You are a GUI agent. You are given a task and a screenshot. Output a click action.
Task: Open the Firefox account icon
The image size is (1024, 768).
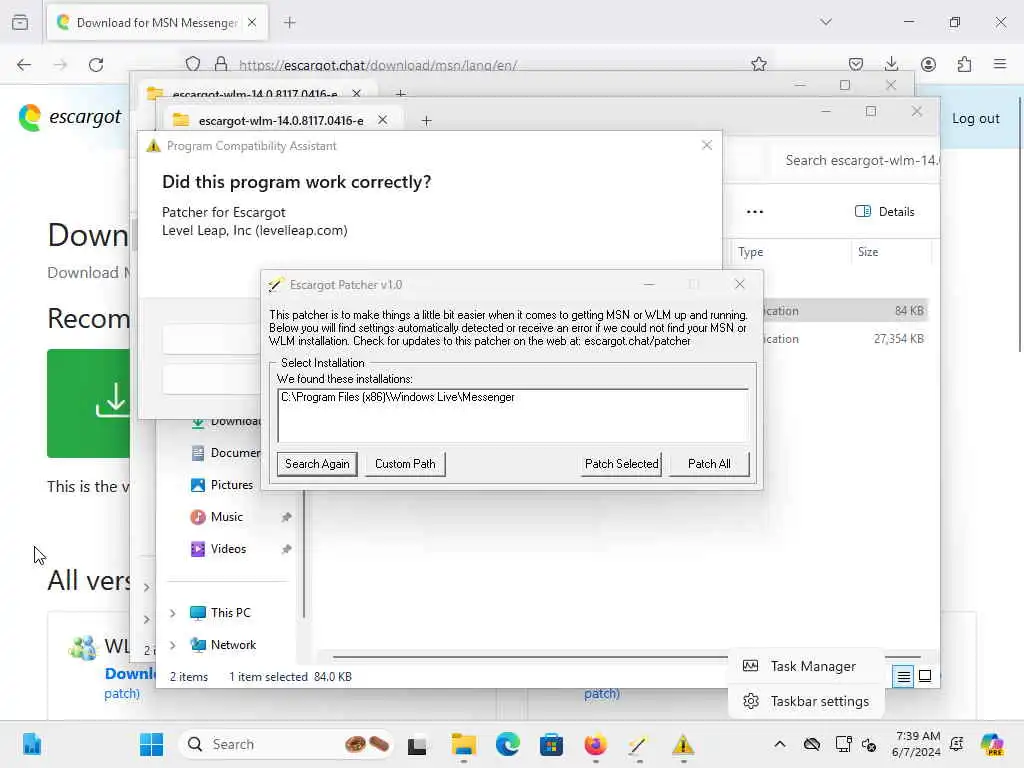coord(928,64)
